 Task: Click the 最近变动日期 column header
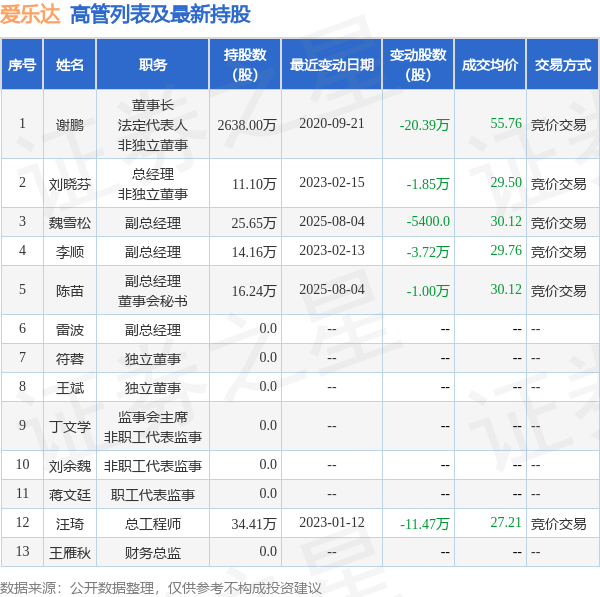pyautogui.click(x=332, y=64)
